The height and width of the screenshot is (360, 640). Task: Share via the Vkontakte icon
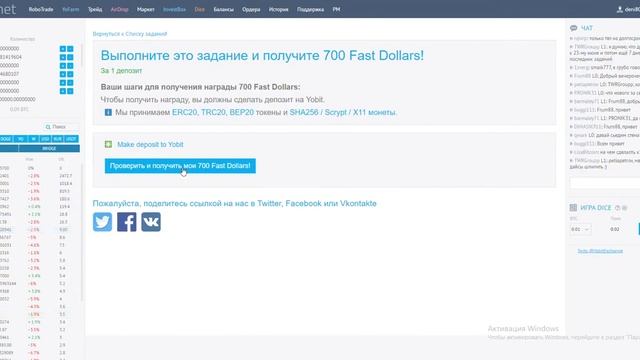151,222
